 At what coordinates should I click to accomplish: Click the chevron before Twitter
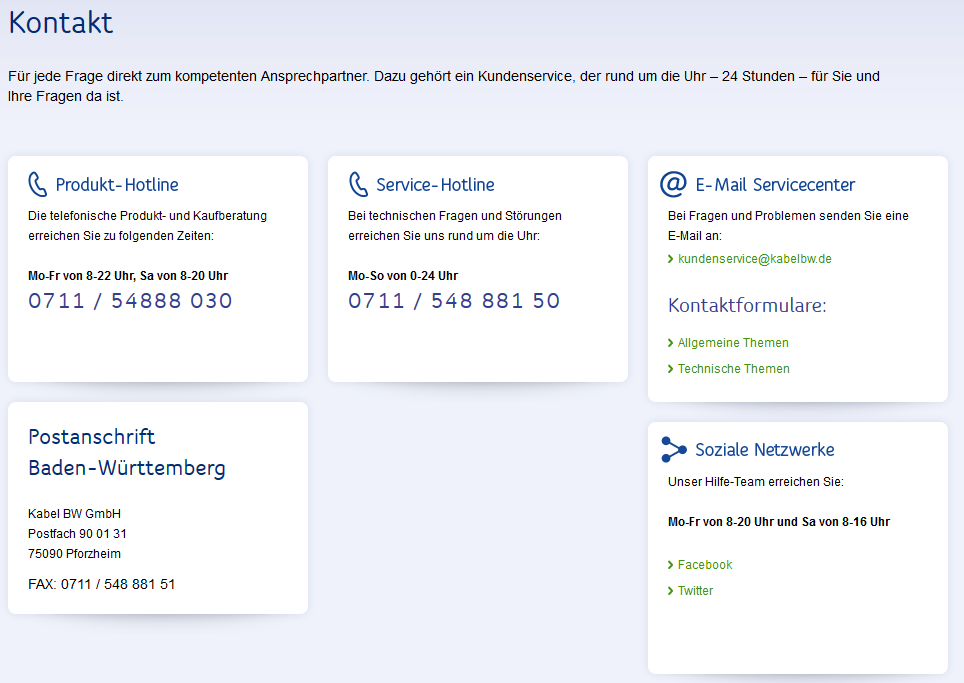670,591
